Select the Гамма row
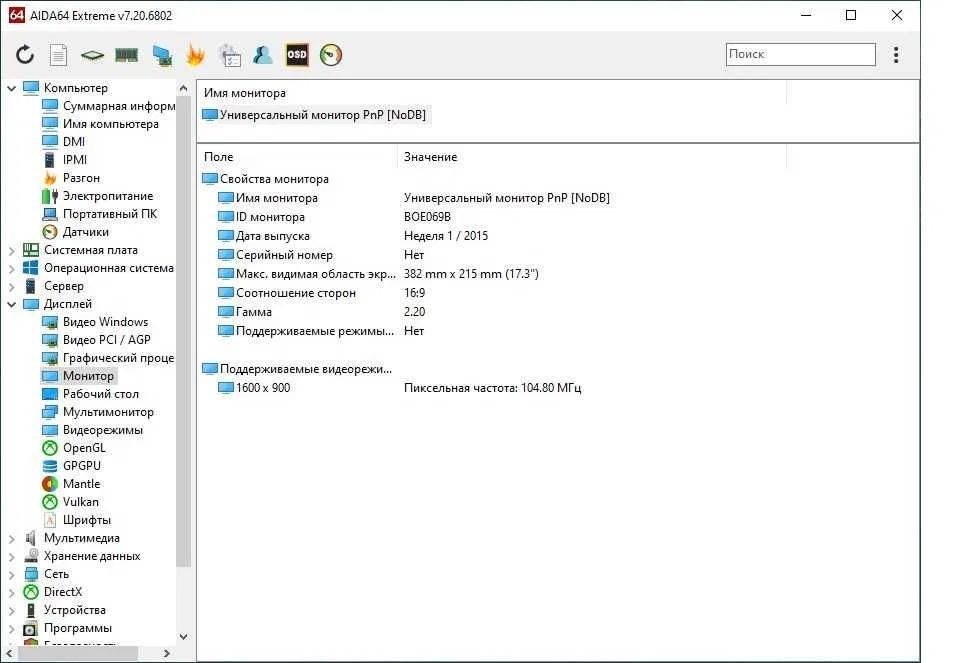 [321, 312]
